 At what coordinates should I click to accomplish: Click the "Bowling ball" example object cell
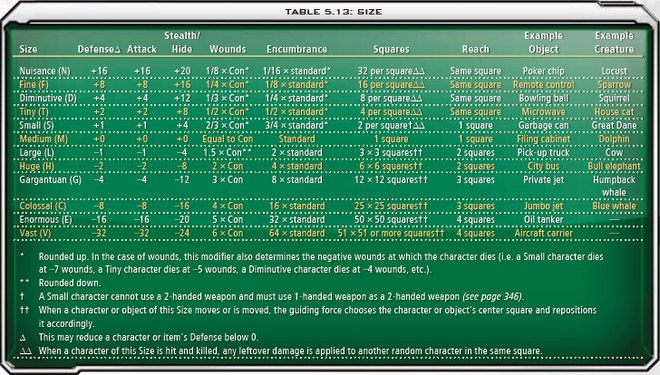point(543,98)
